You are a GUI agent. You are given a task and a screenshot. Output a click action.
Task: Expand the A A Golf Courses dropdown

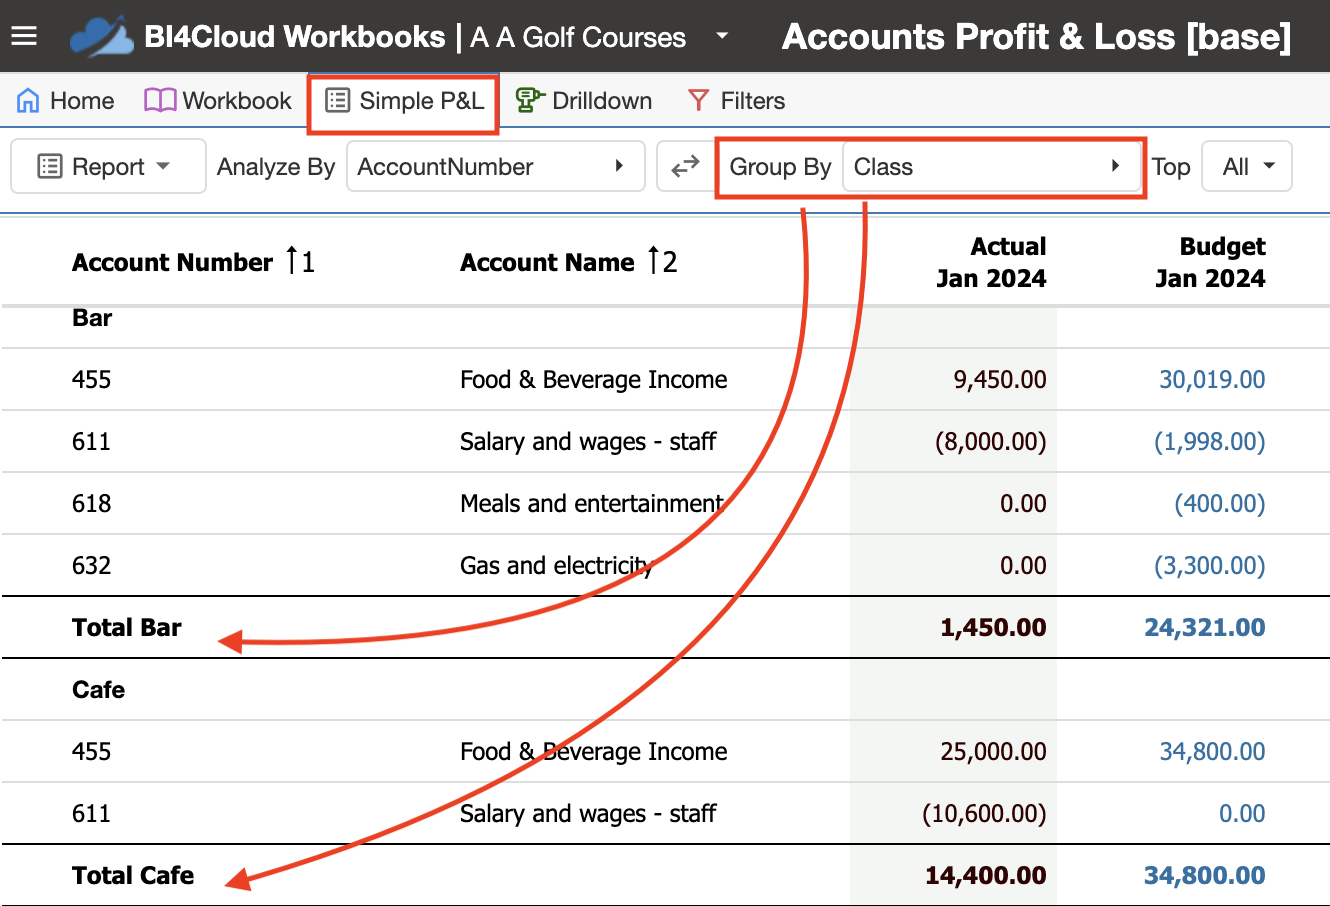tap(722, 37)
